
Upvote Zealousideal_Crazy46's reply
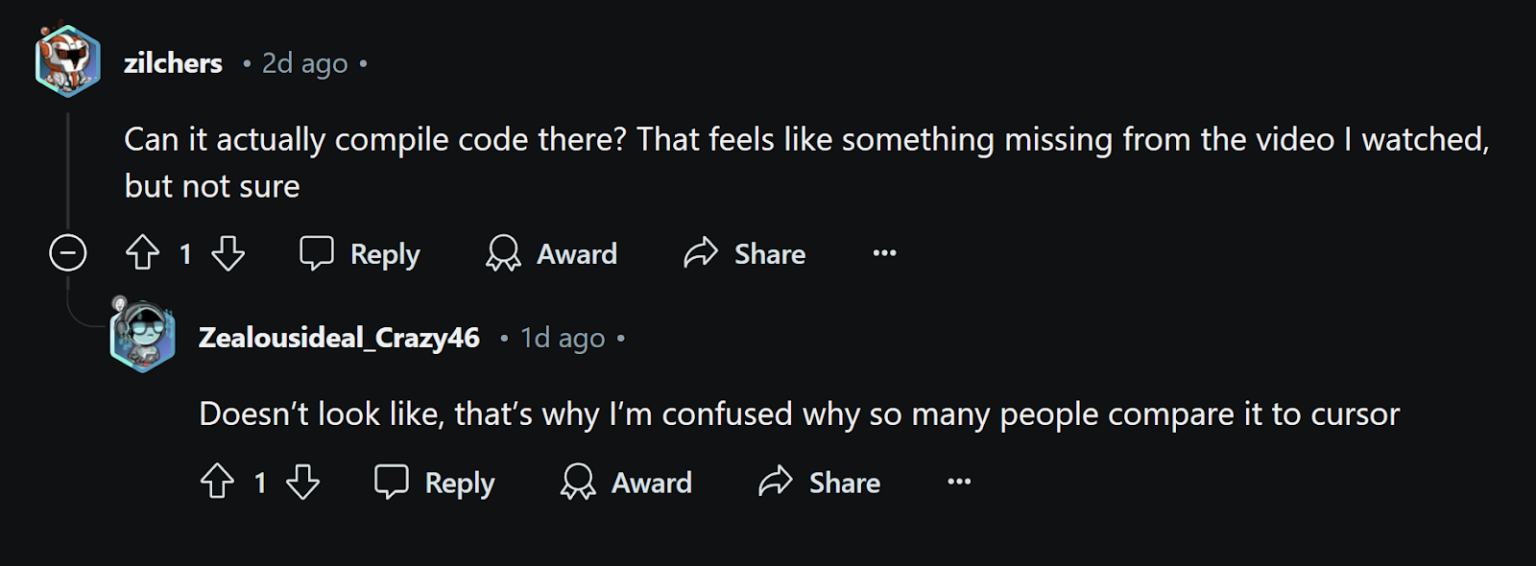point(217,483)
